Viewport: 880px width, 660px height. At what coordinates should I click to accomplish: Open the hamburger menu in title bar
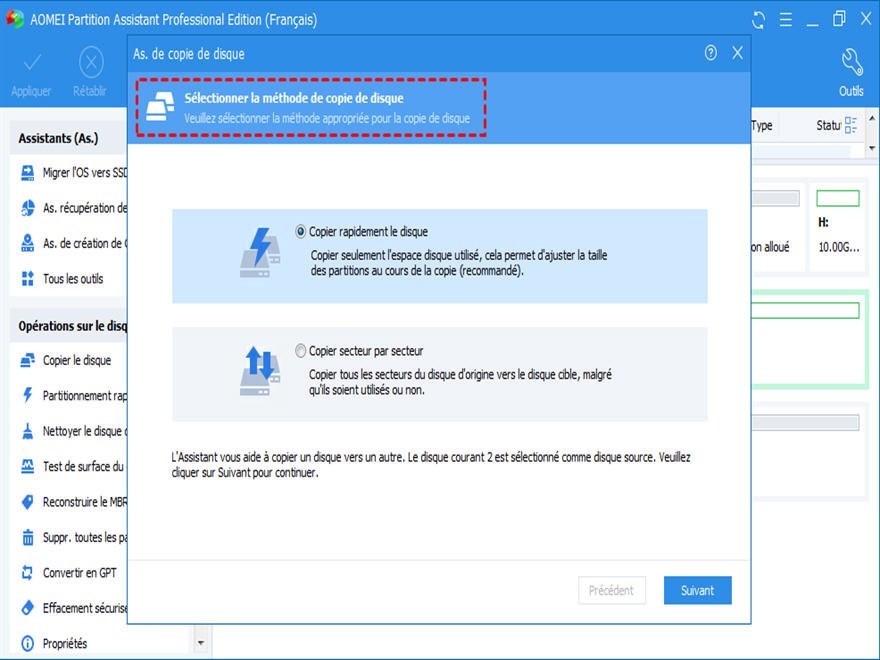click(x=786, y=20)
